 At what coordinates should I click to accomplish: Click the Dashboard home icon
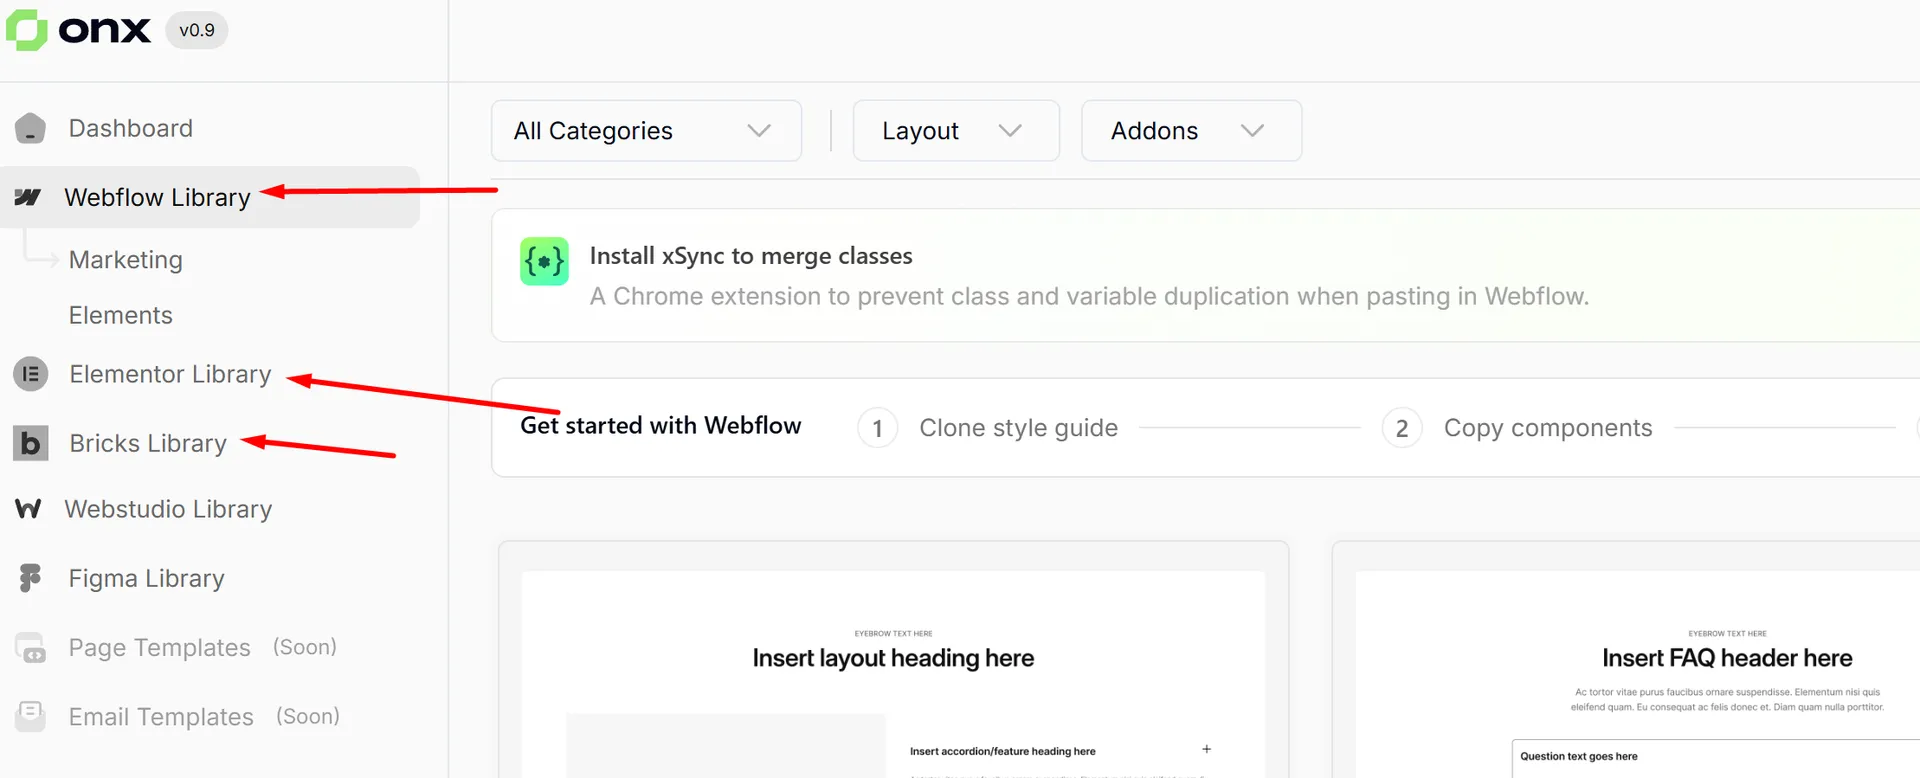click(x=30, y=129)
